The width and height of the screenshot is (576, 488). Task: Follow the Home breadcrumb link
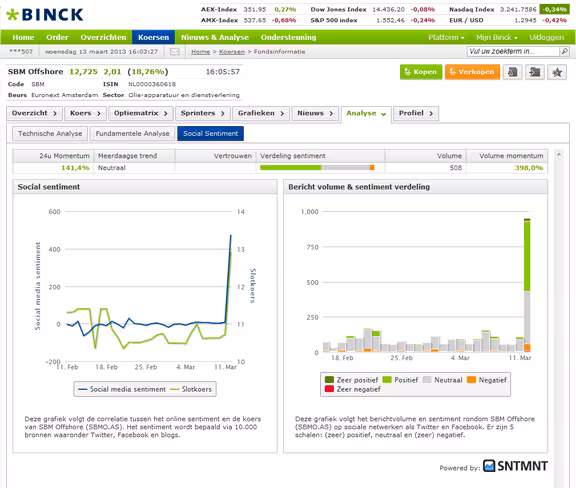click(x=201, y=52)
